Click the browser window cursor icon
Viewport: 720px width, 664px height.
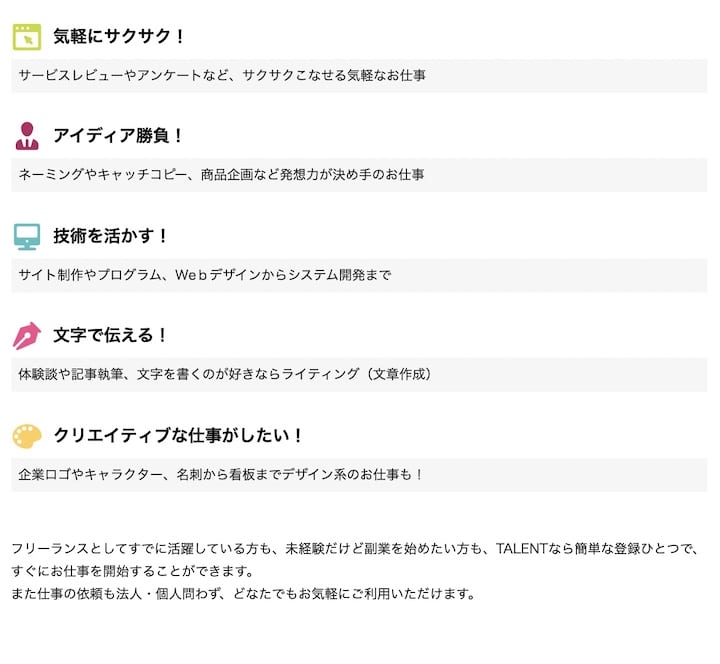tap(27, 37)
